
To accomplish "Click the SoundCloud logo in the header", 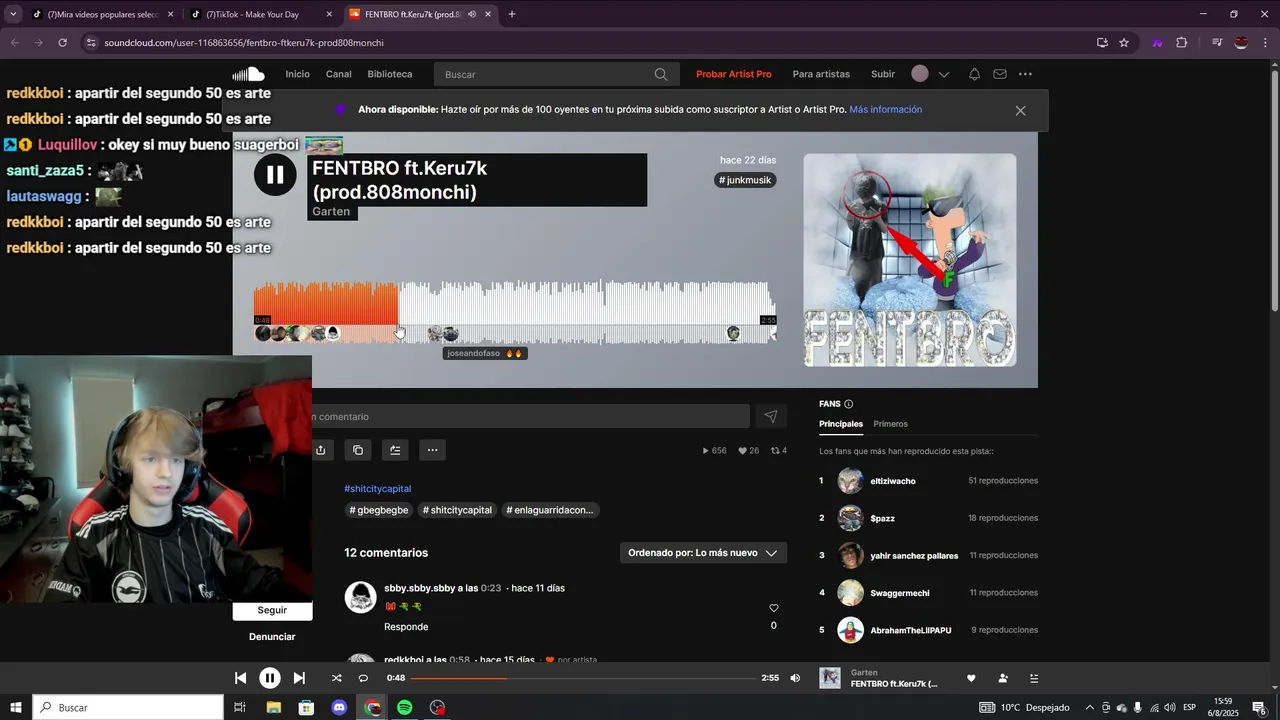I will (x=248, y=74).
